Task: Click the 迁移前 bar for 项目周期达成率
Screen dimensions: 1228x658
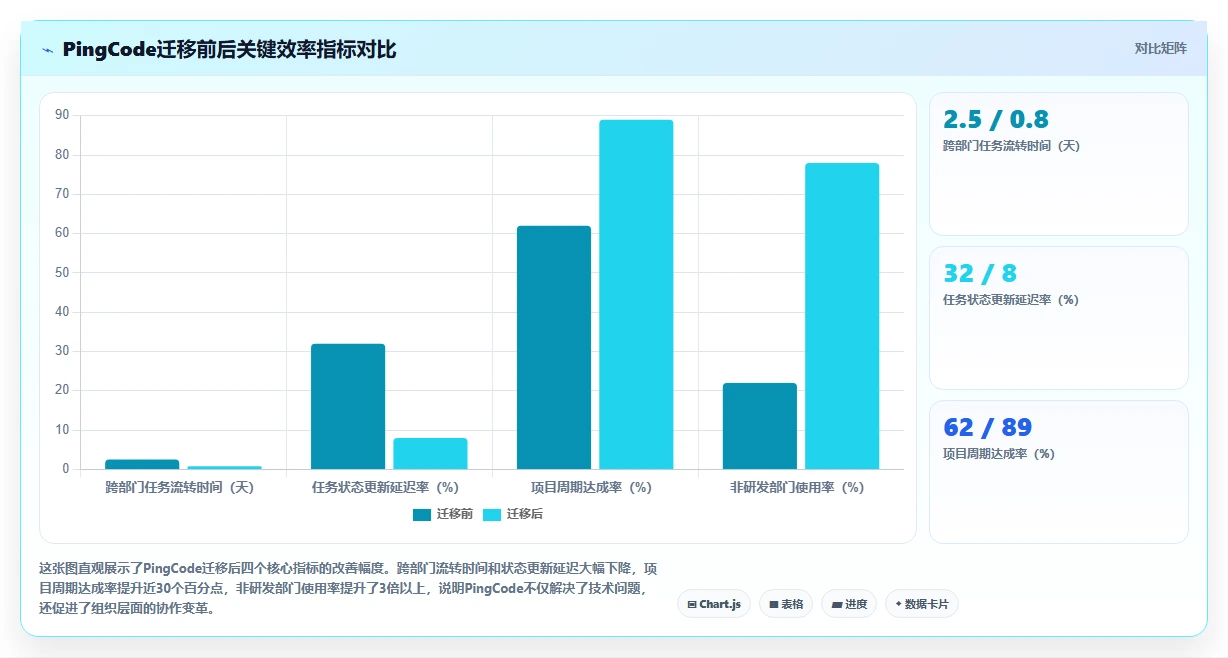Action: [x=554, y=348]
